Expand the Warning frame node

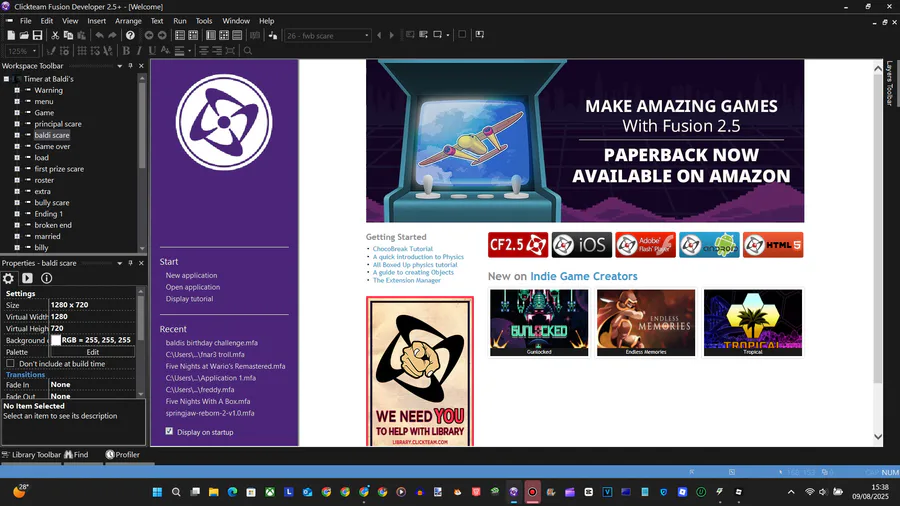17,90
